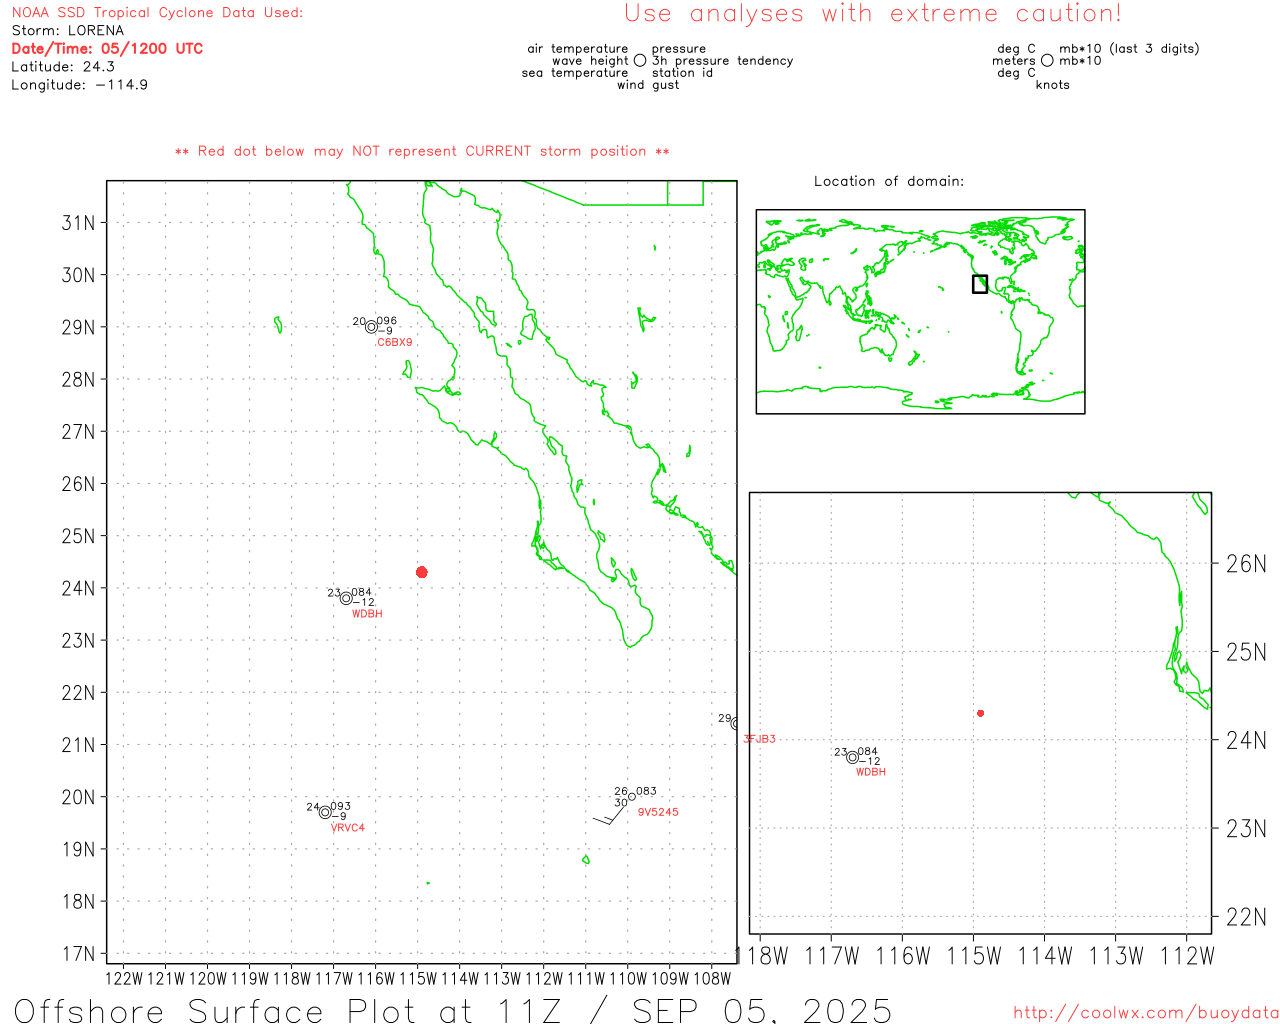Click WDBH label on the zoomed inset map
This screenshot has height=1024, width=1280.
click(x=871, y=772)
